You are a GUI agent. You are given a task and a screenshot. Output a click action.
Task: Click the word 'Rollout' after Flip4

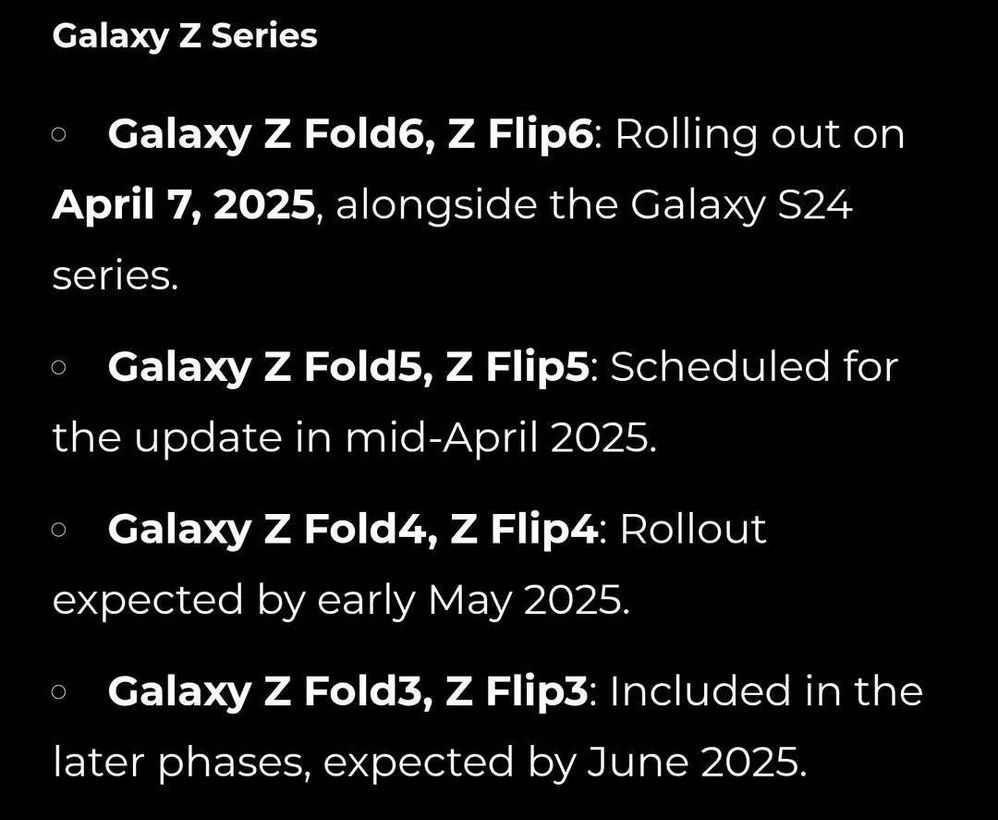pos(693,530)
